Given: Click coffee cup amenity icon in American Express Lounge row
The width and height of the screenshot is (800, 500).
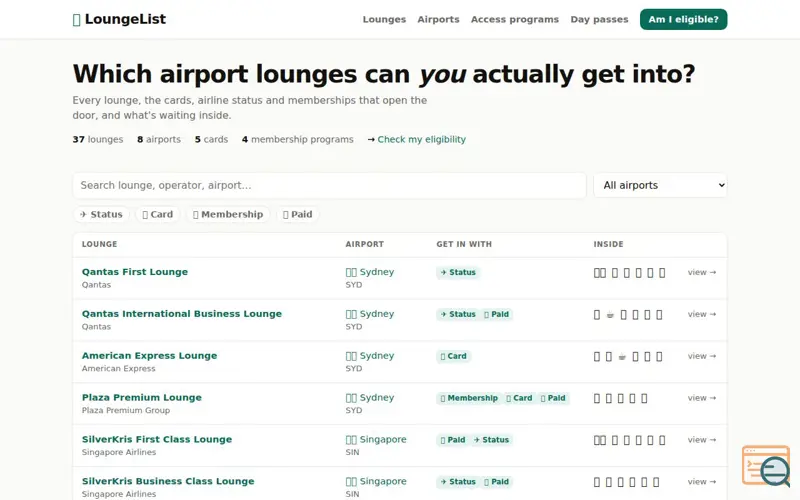Looking at the screenshot, I should (x=622, y=357).
